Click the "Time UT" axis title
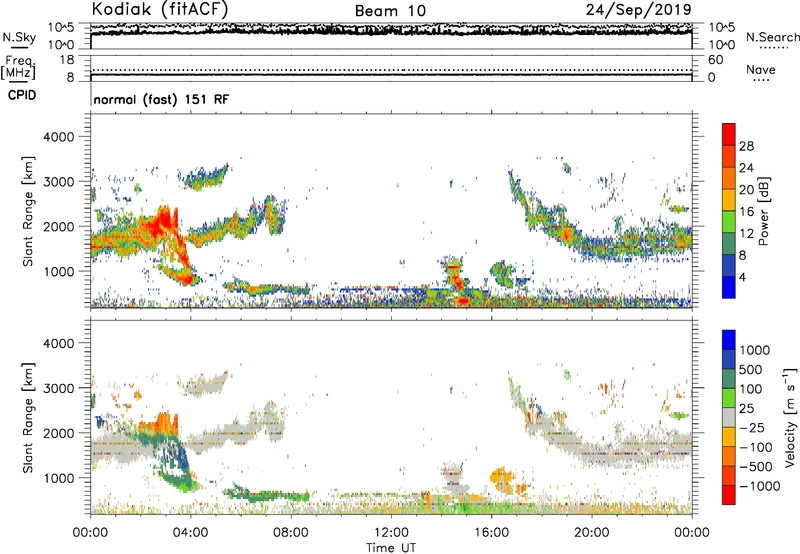Viewport: 800px width, 554px height. [391, 548]
